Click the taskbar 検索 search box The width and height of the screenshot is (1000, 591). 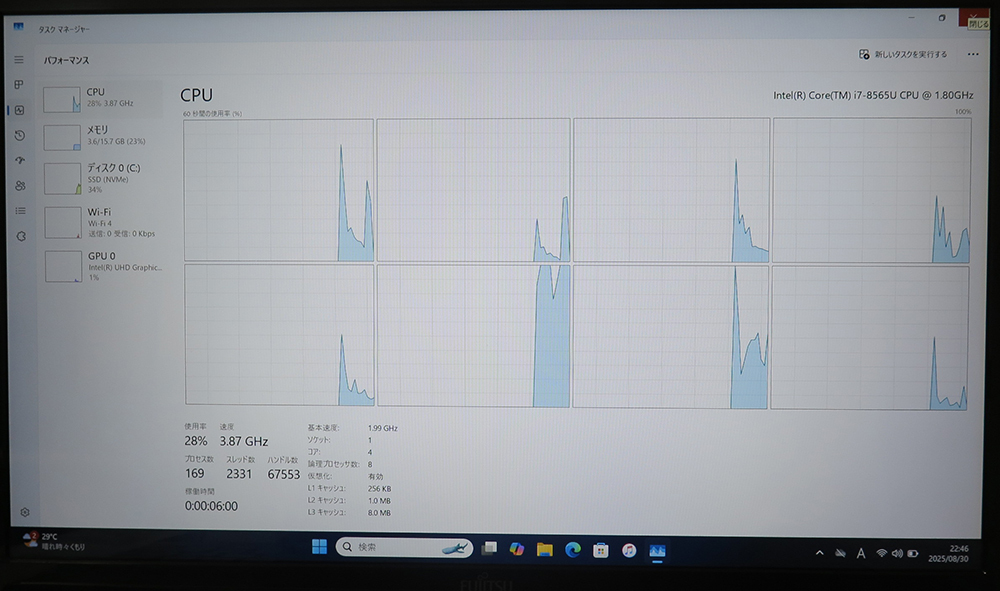coord(404,547)
